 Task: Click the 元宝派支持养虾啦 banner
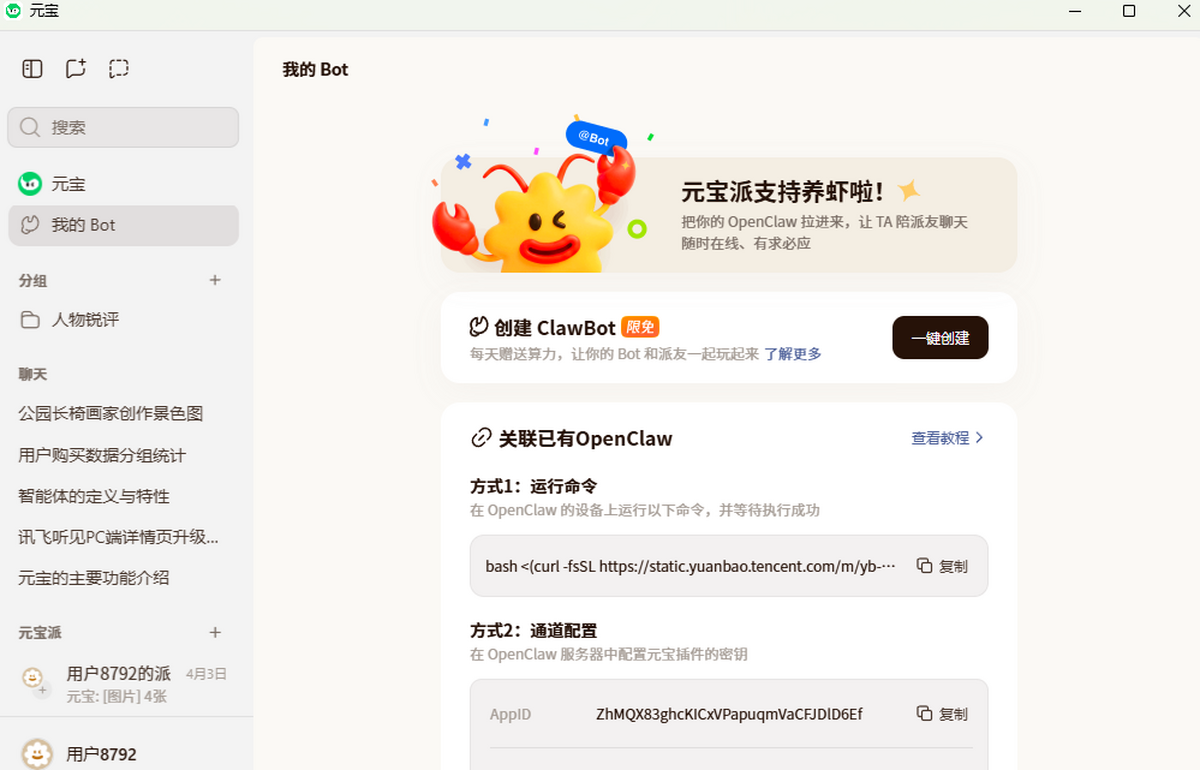coord(729,214)
